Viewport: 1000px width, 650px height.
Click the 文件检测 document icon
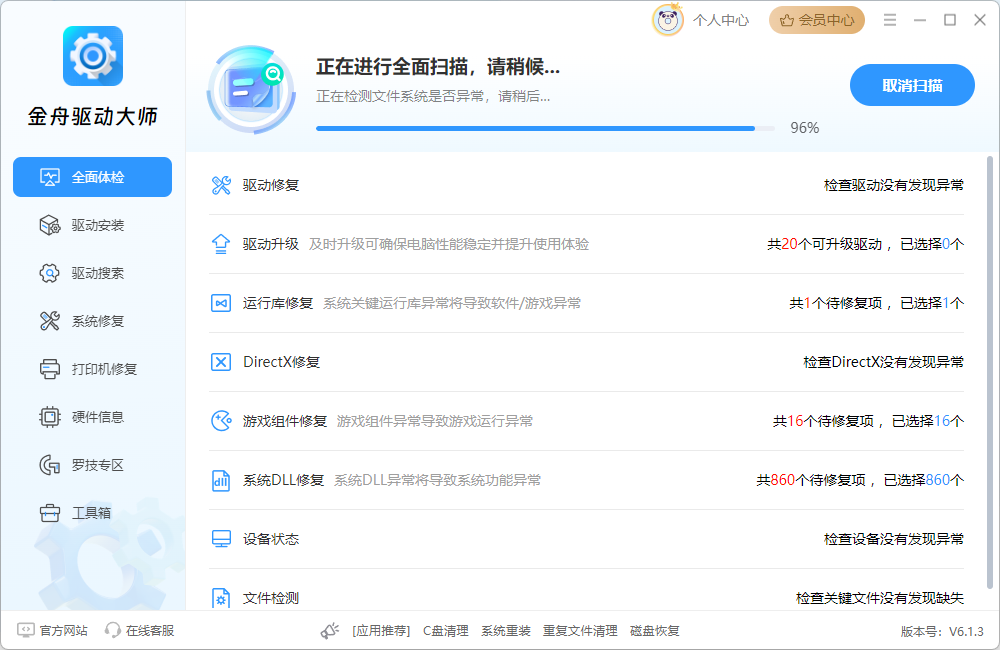[221, 598]
